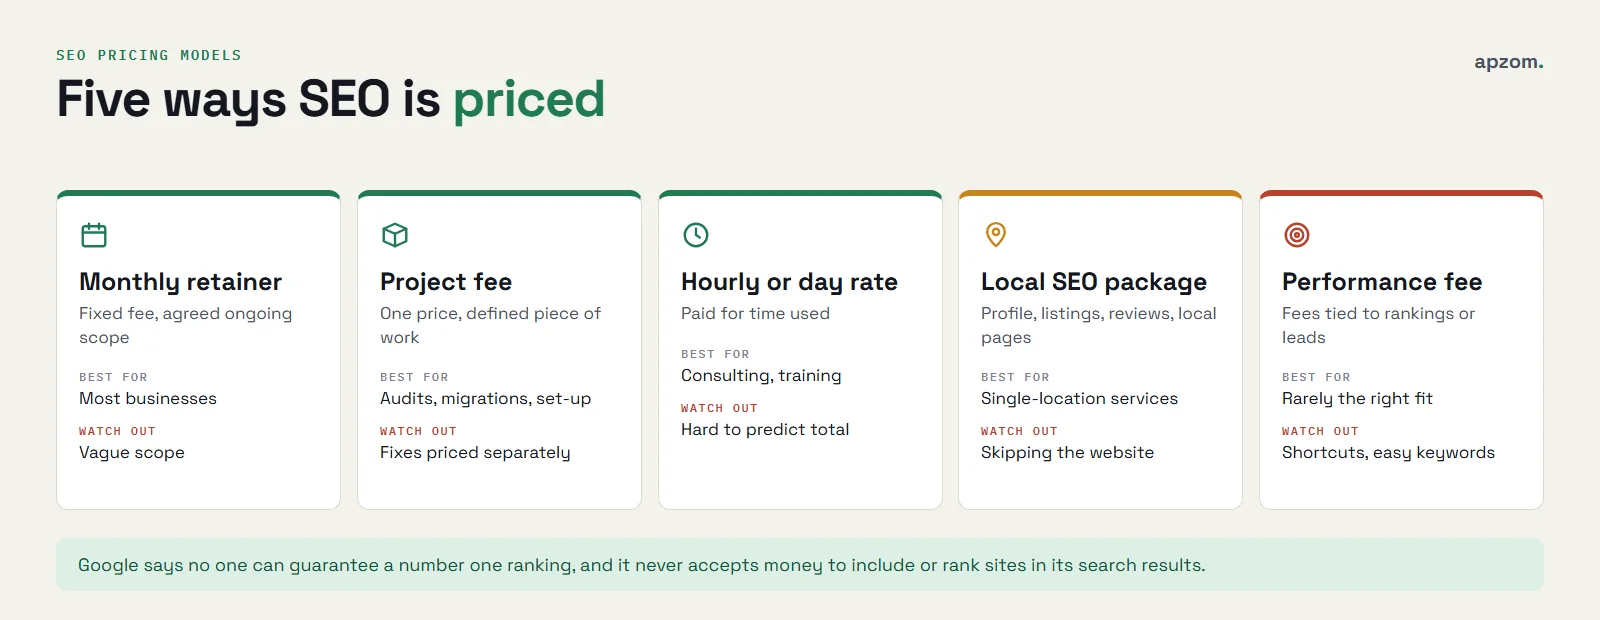Click 'Single-location services' text
This screenshot has width=1600, height=620.
(1079, 398)
